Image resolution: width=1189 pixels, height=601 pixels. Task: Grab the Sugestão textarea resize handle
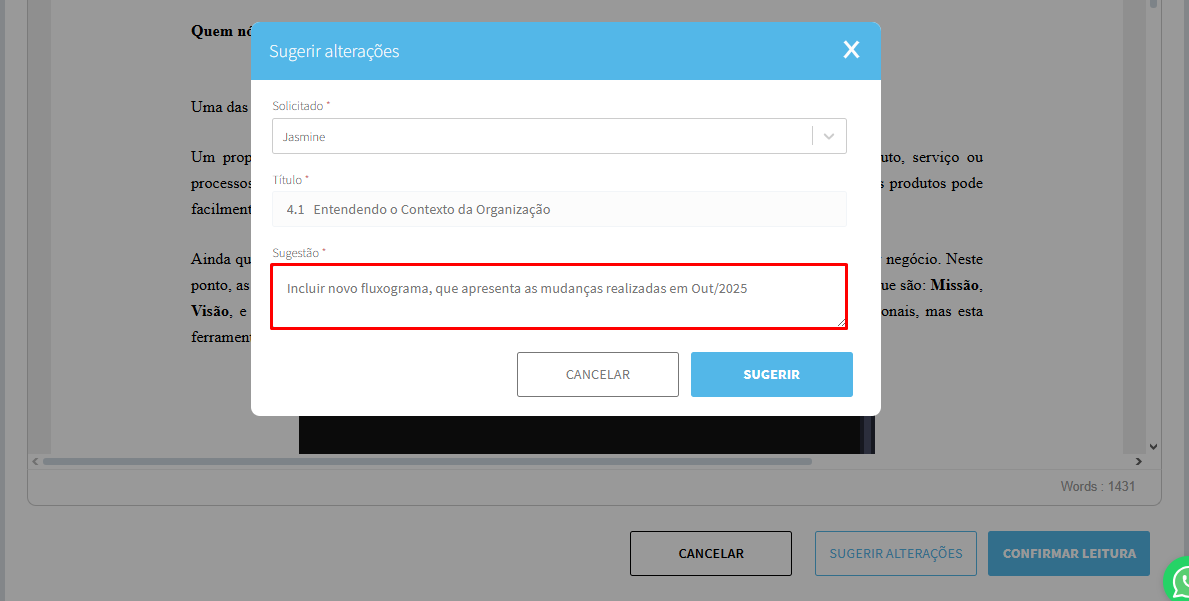tap(841, 322)
